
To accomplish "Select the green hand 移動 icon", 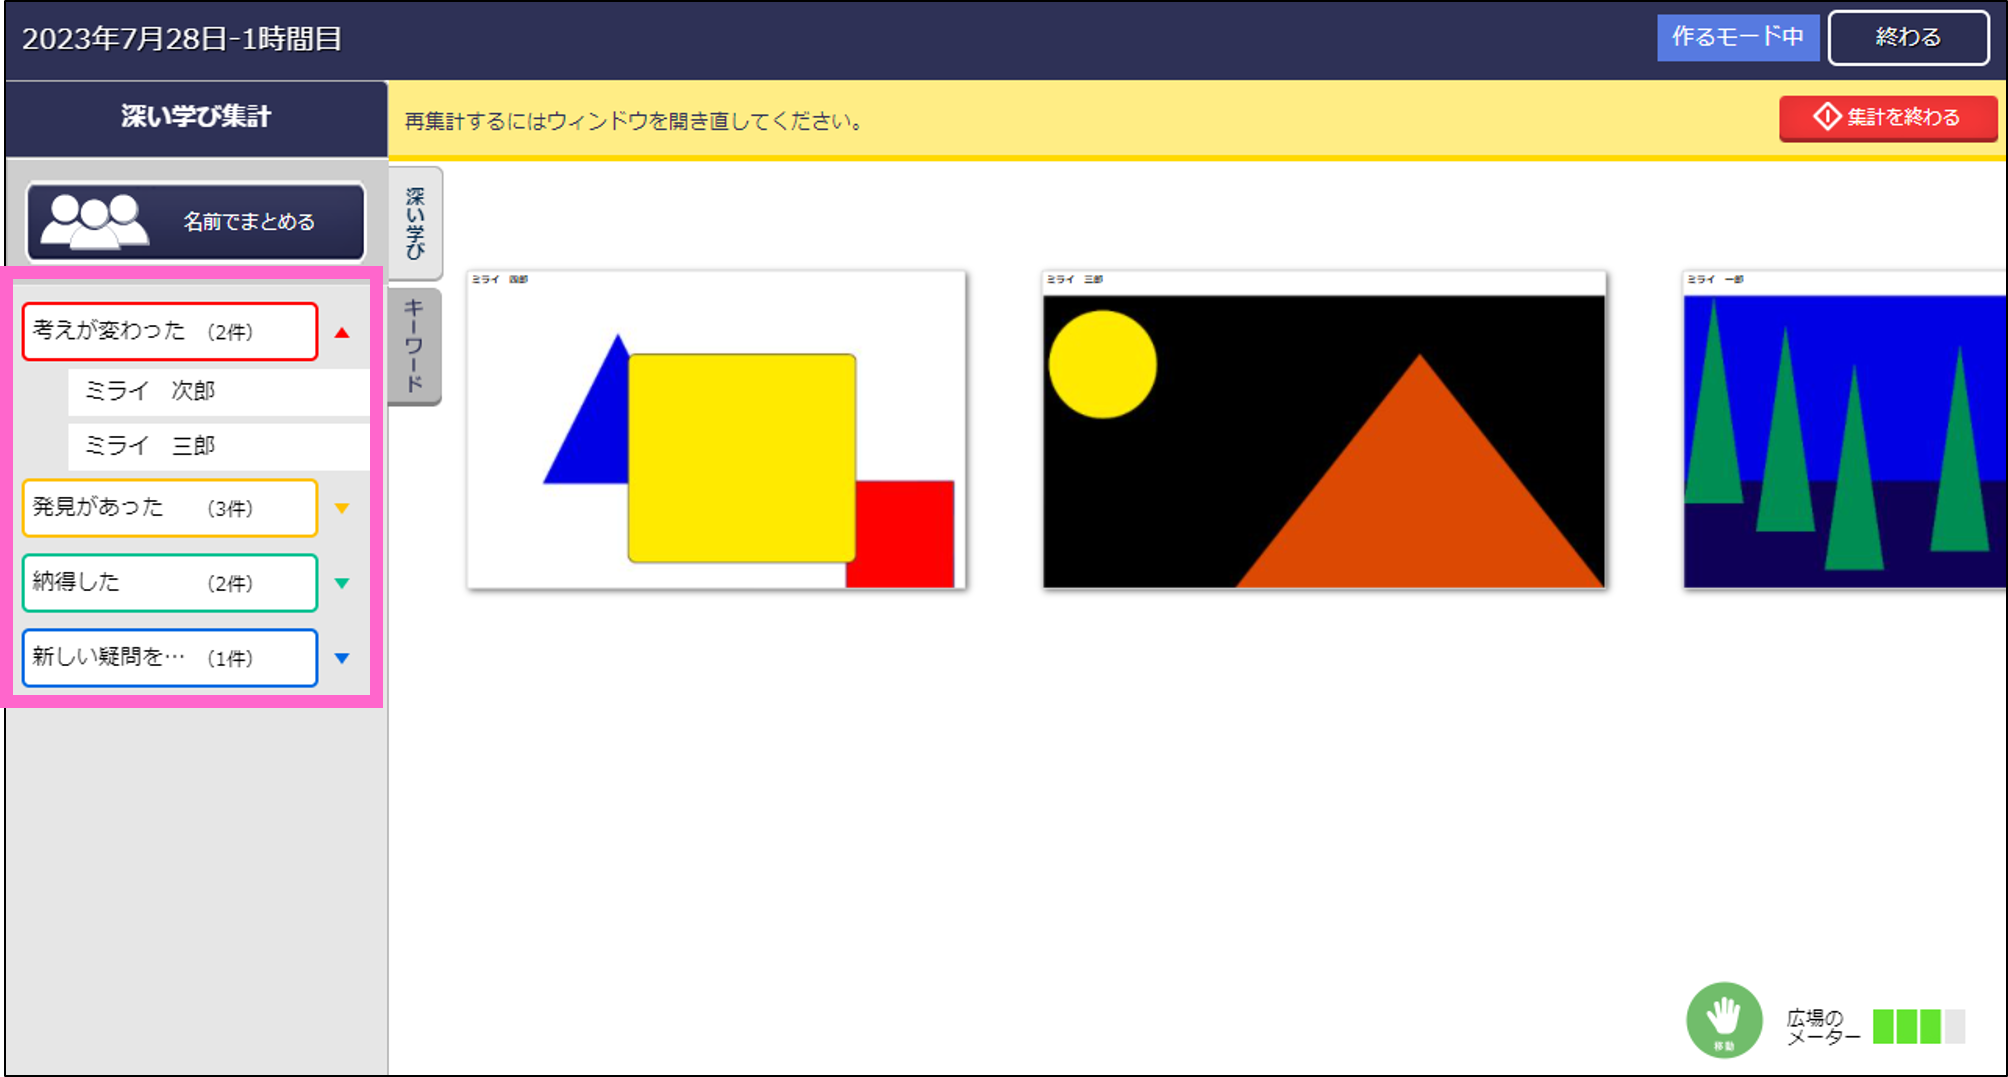I will (x=1723, y=1019).
